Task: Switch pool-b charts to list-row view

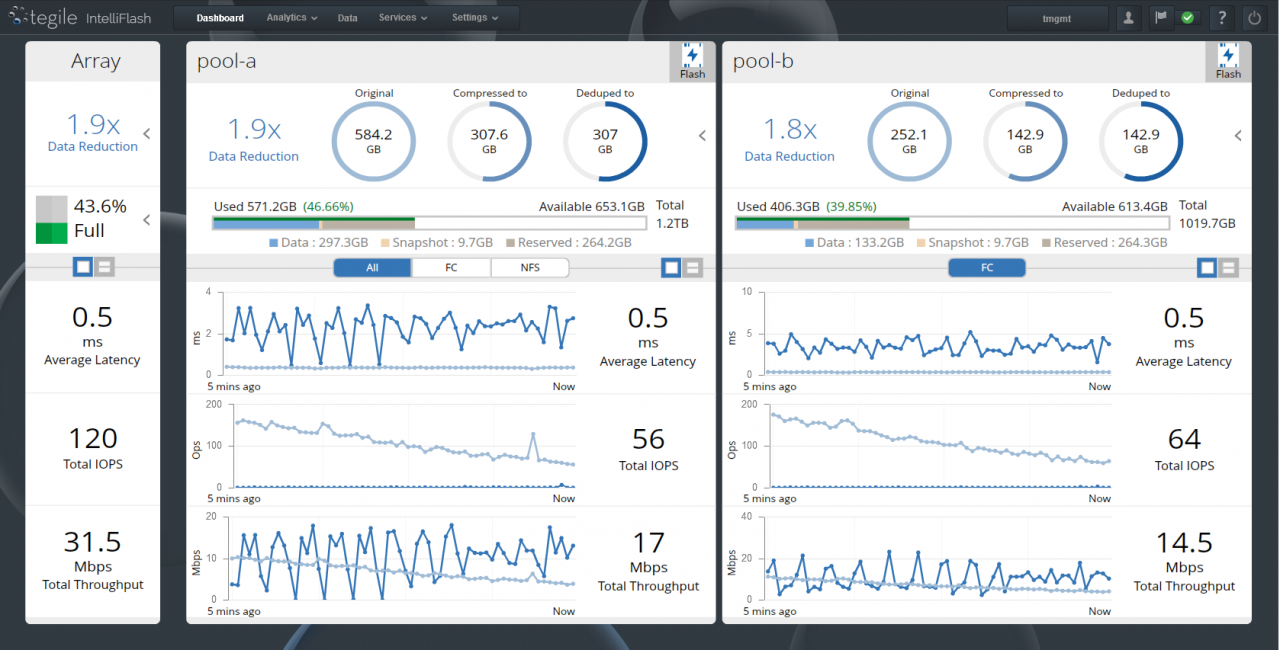Action: [x=1229, y=267]
